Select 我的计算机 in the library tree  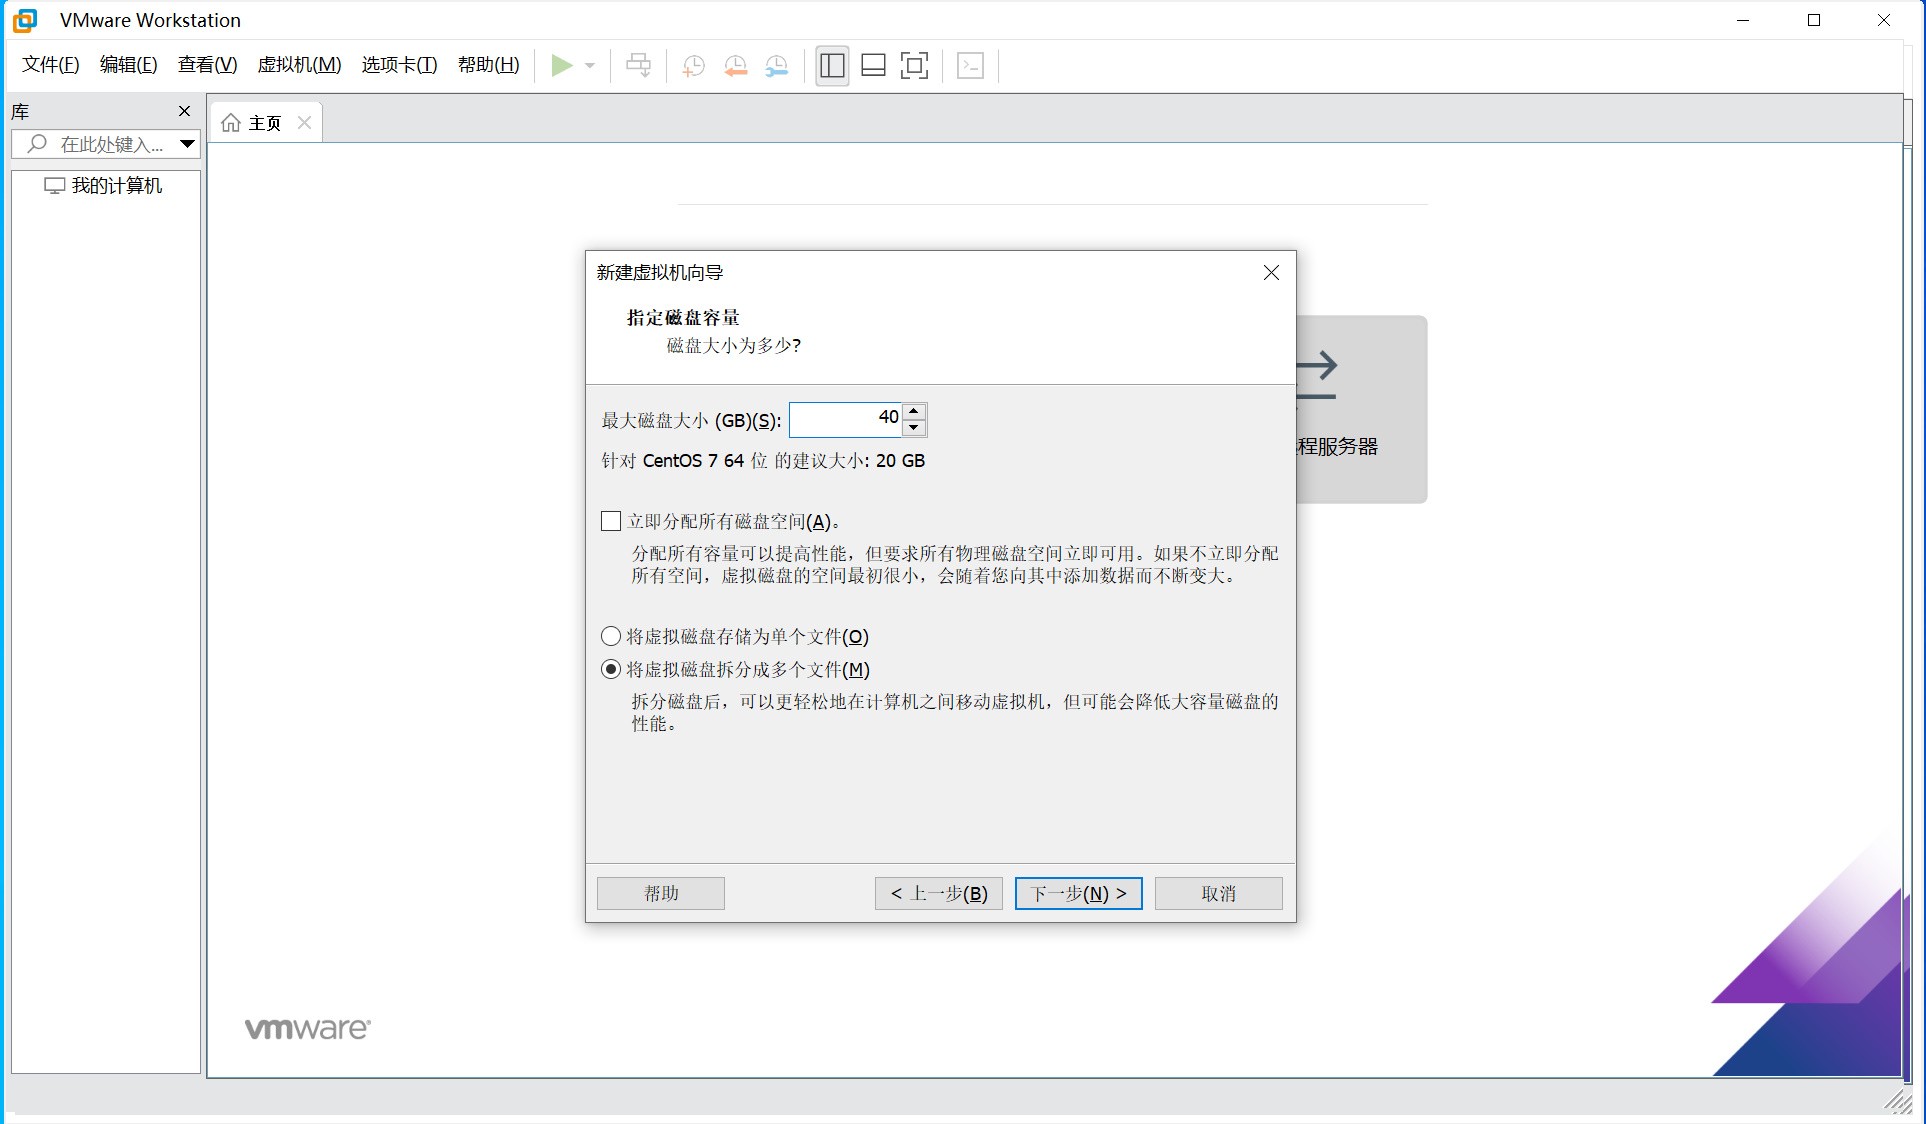click(x=116, y=186)
